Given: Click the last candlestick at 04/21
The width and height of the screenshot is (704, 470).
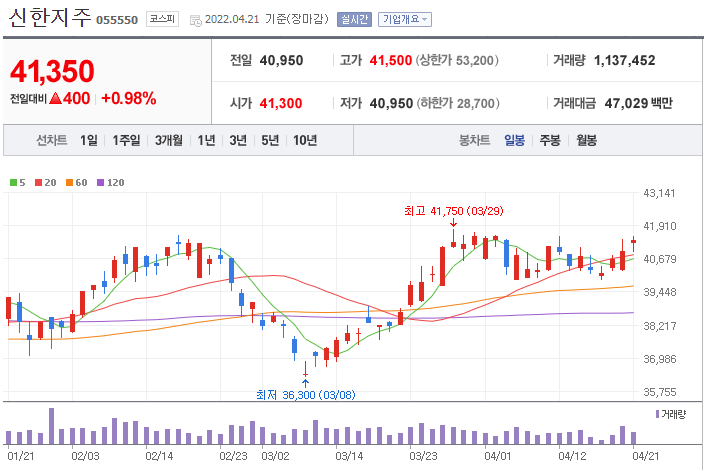Looking at the screenshot, I should (x=634, y=242).
